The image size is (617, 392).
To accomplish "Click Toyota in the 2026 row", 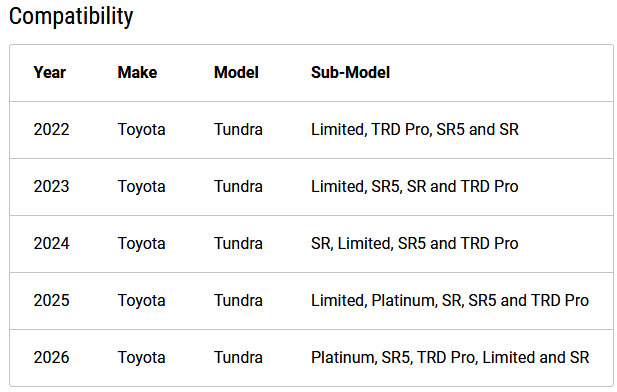I will (x=141, y=358).
